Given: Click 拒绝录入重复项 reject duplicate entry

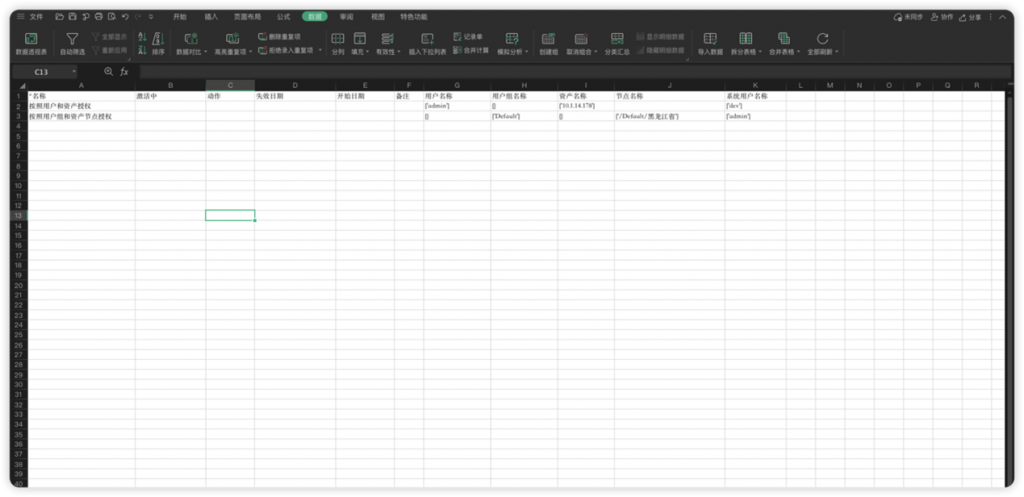Looking at the screenshot, I should (x=285, y=50).
